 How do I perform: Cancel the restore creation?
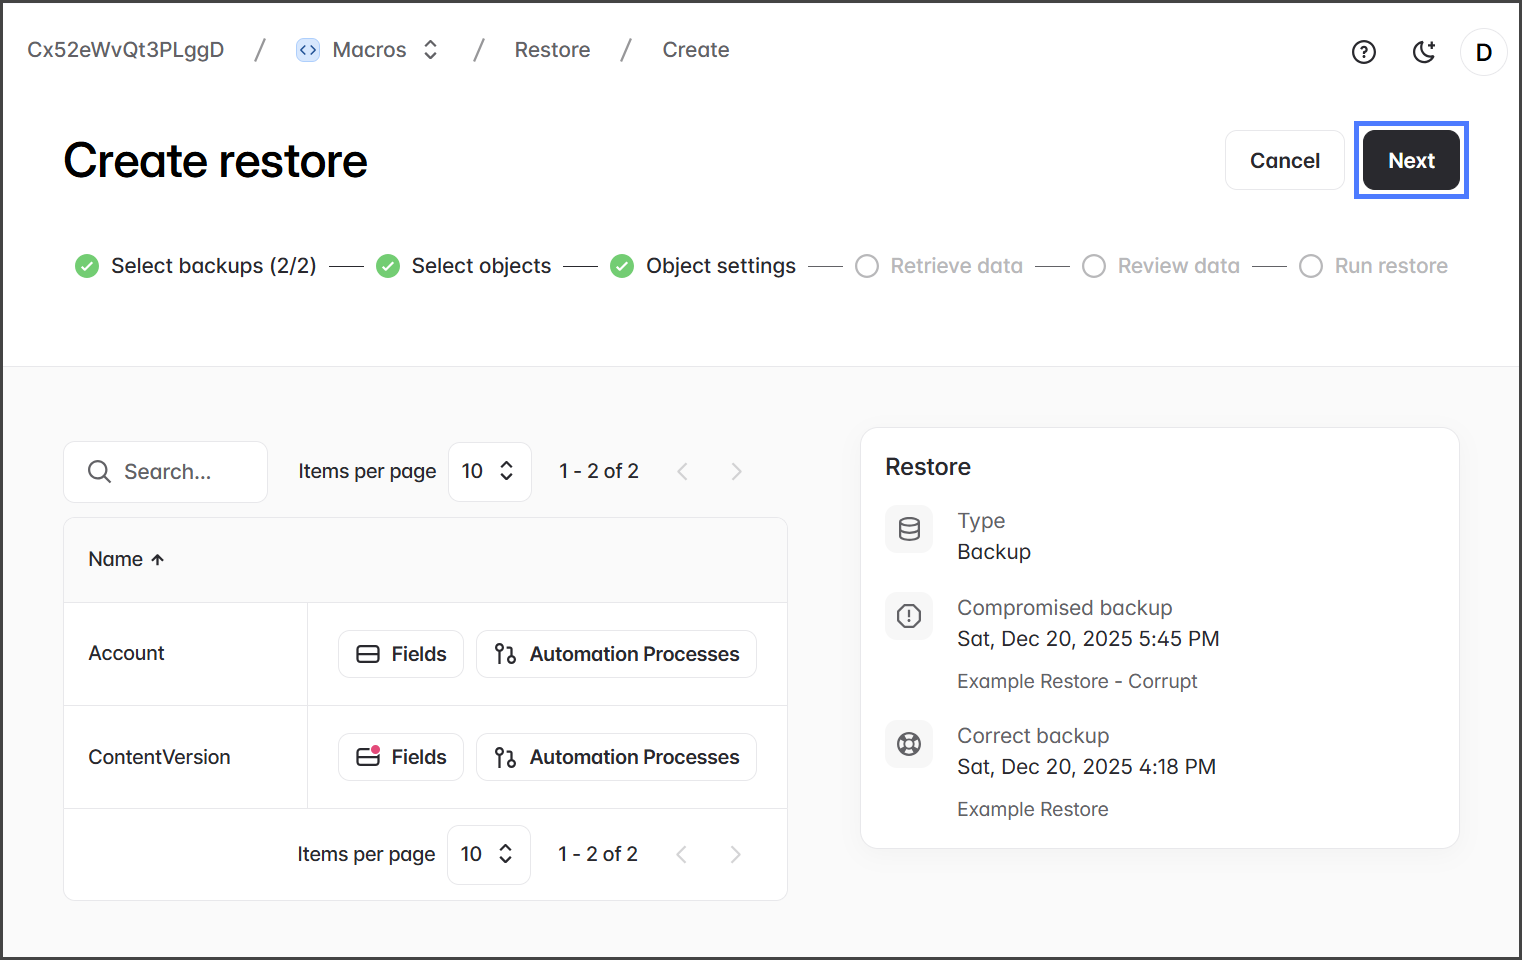point(1284,161)
